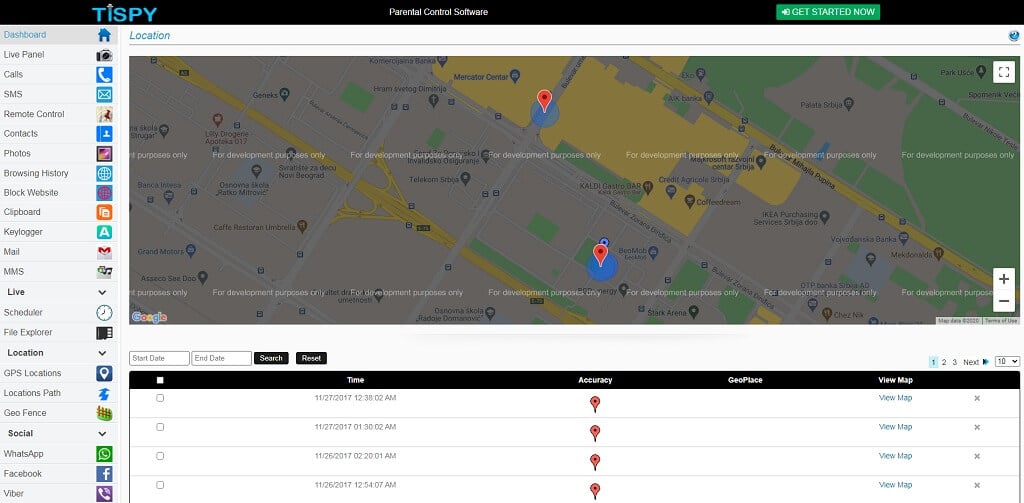Open View Map for 11/27/2017 12:38:02 AM

click(x=895, y=398)
